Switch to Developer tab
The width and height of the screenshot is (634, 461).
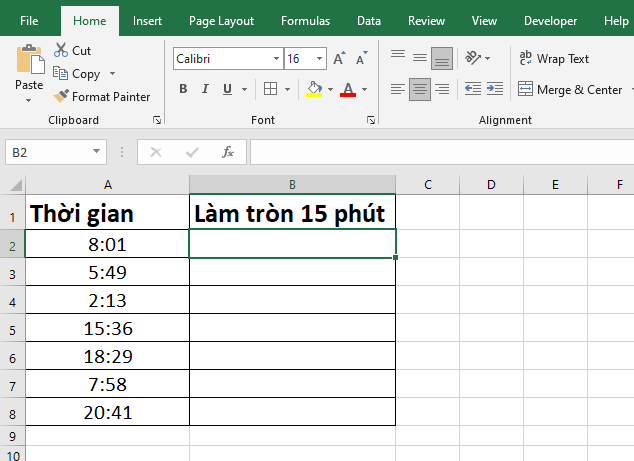tap(550, 21)
